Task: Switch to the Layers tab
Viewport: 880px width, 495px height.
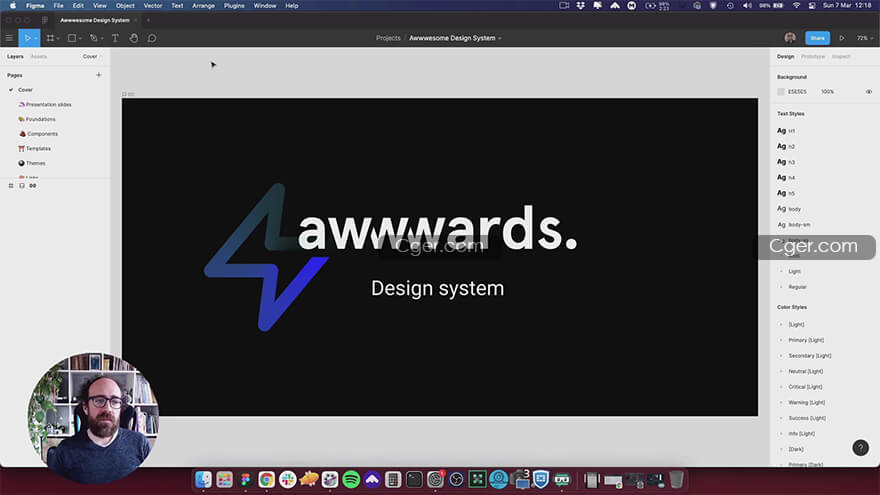Action: click(x=15, y=57)
